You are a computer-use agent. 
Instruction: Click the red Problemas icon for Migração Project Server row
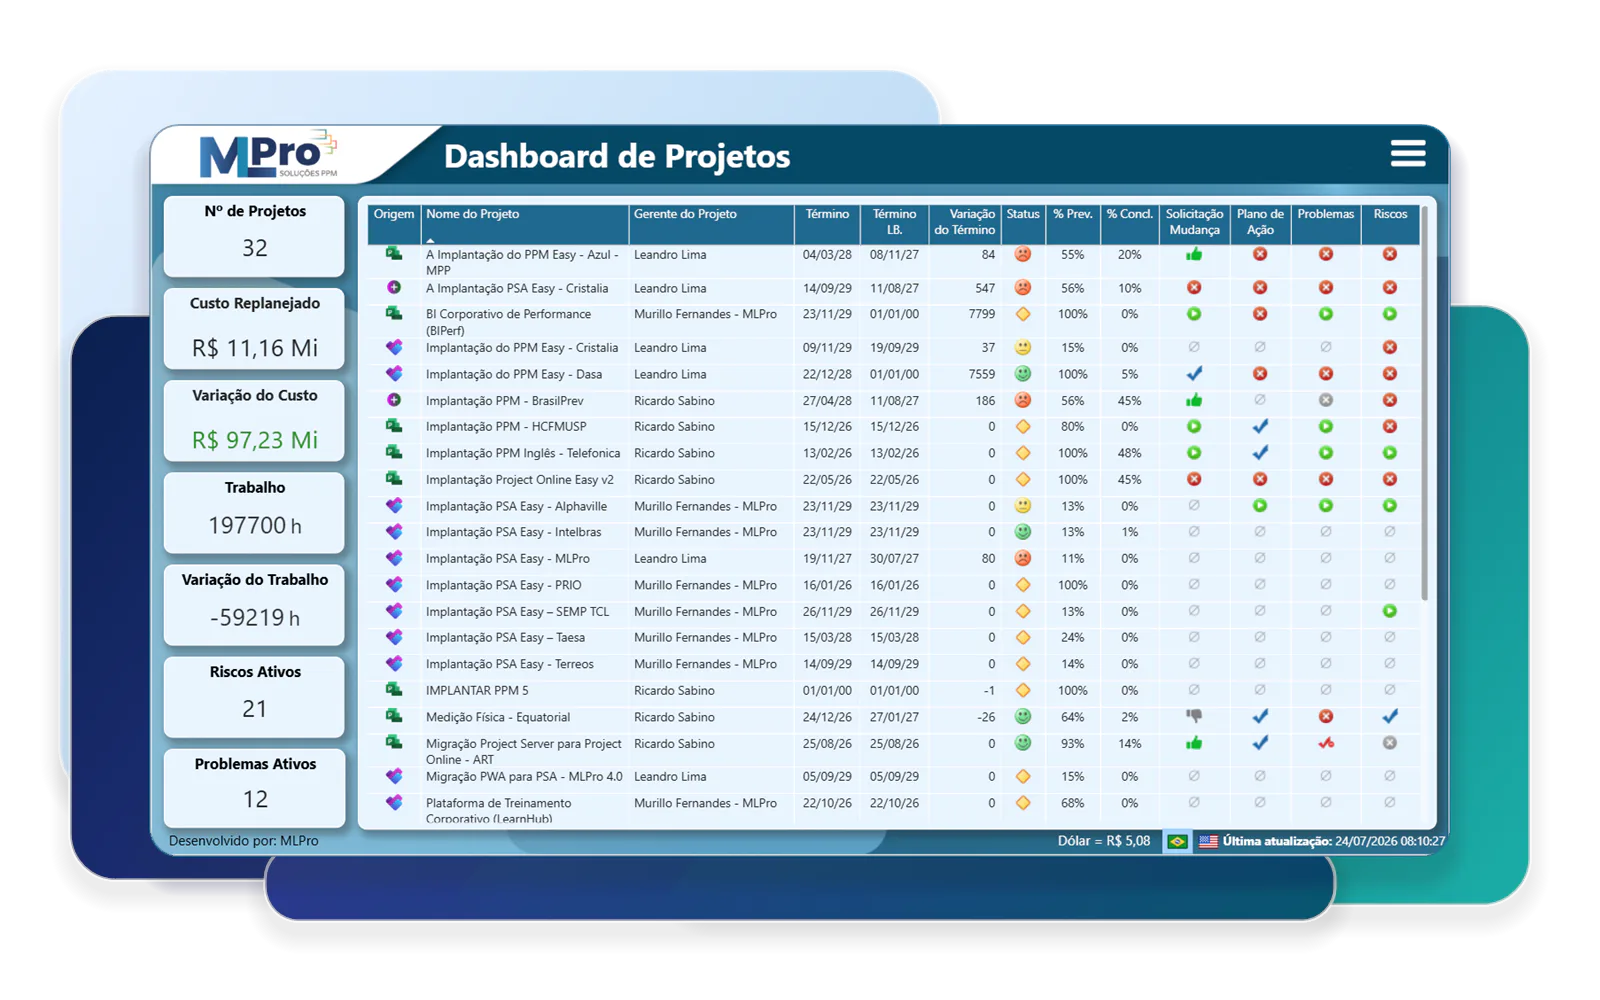tap(1326, 743)
